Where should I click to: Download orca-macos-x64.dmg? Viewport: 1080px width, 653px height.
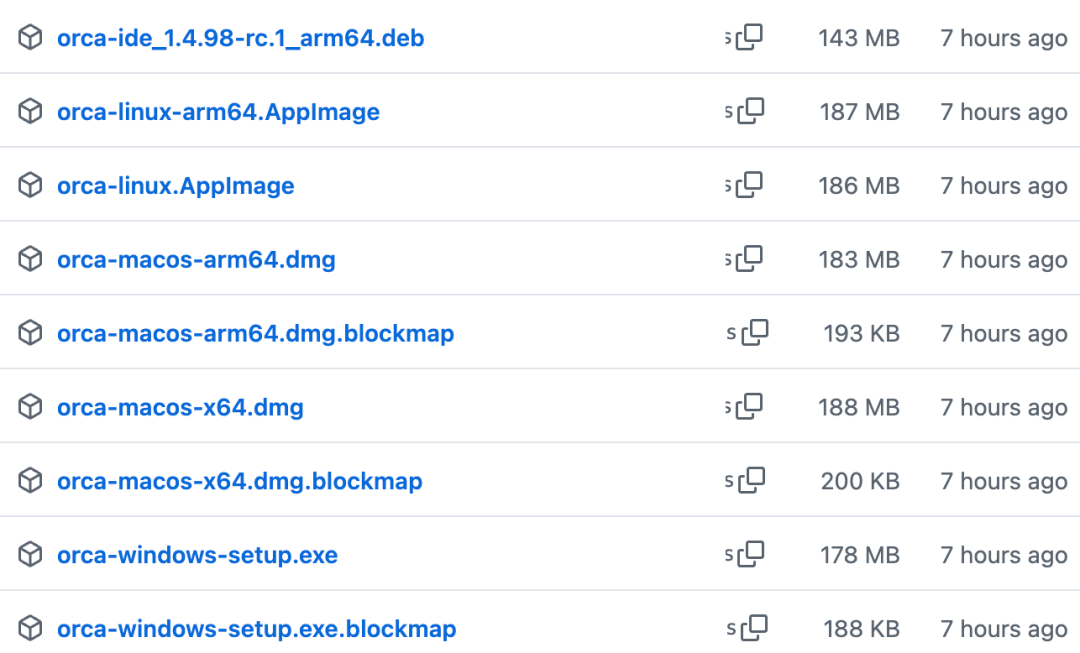click(180, 407)
